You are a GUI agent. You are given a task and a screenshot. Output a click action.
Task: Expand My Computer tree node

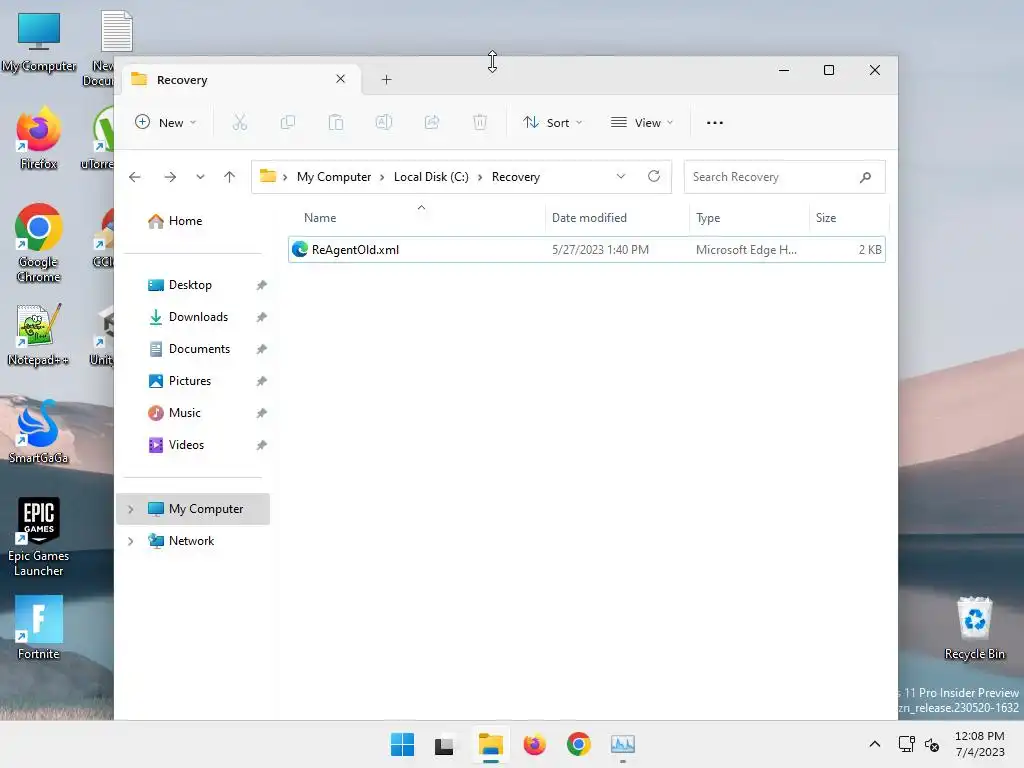(x=131, y=509)
